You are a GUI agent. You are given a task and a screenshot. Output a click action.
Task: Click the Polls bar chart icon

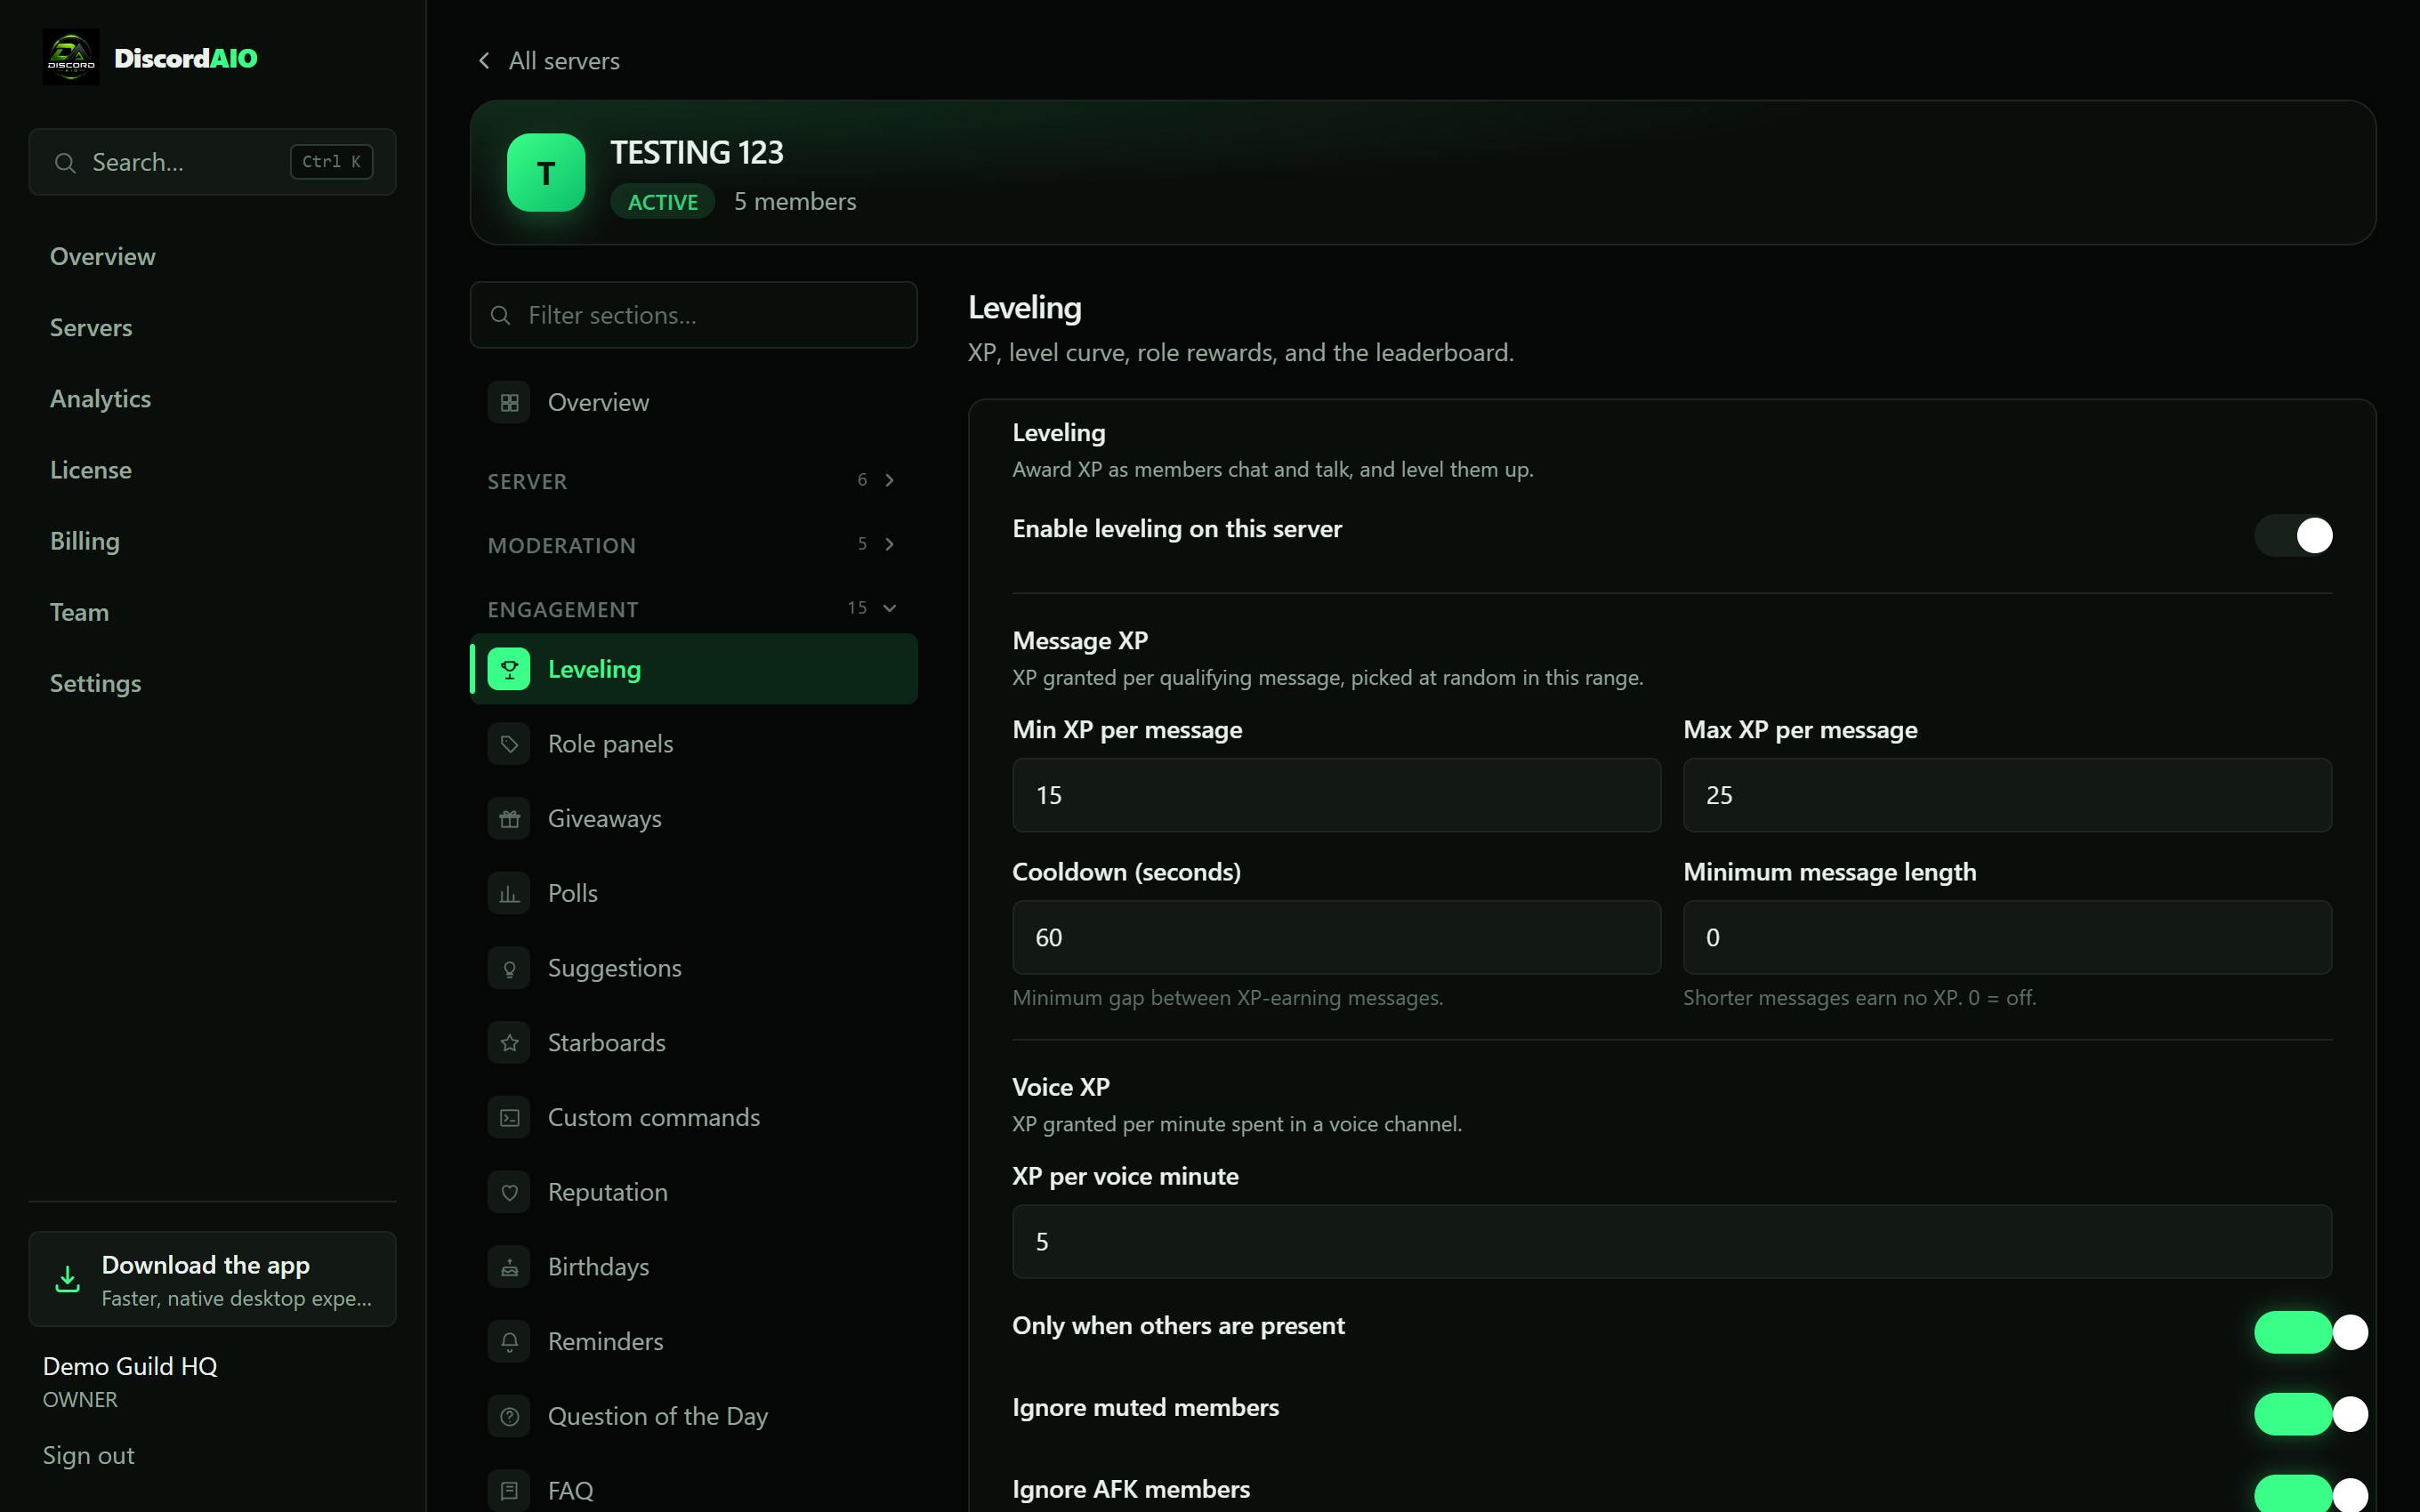tap(509, 893)
